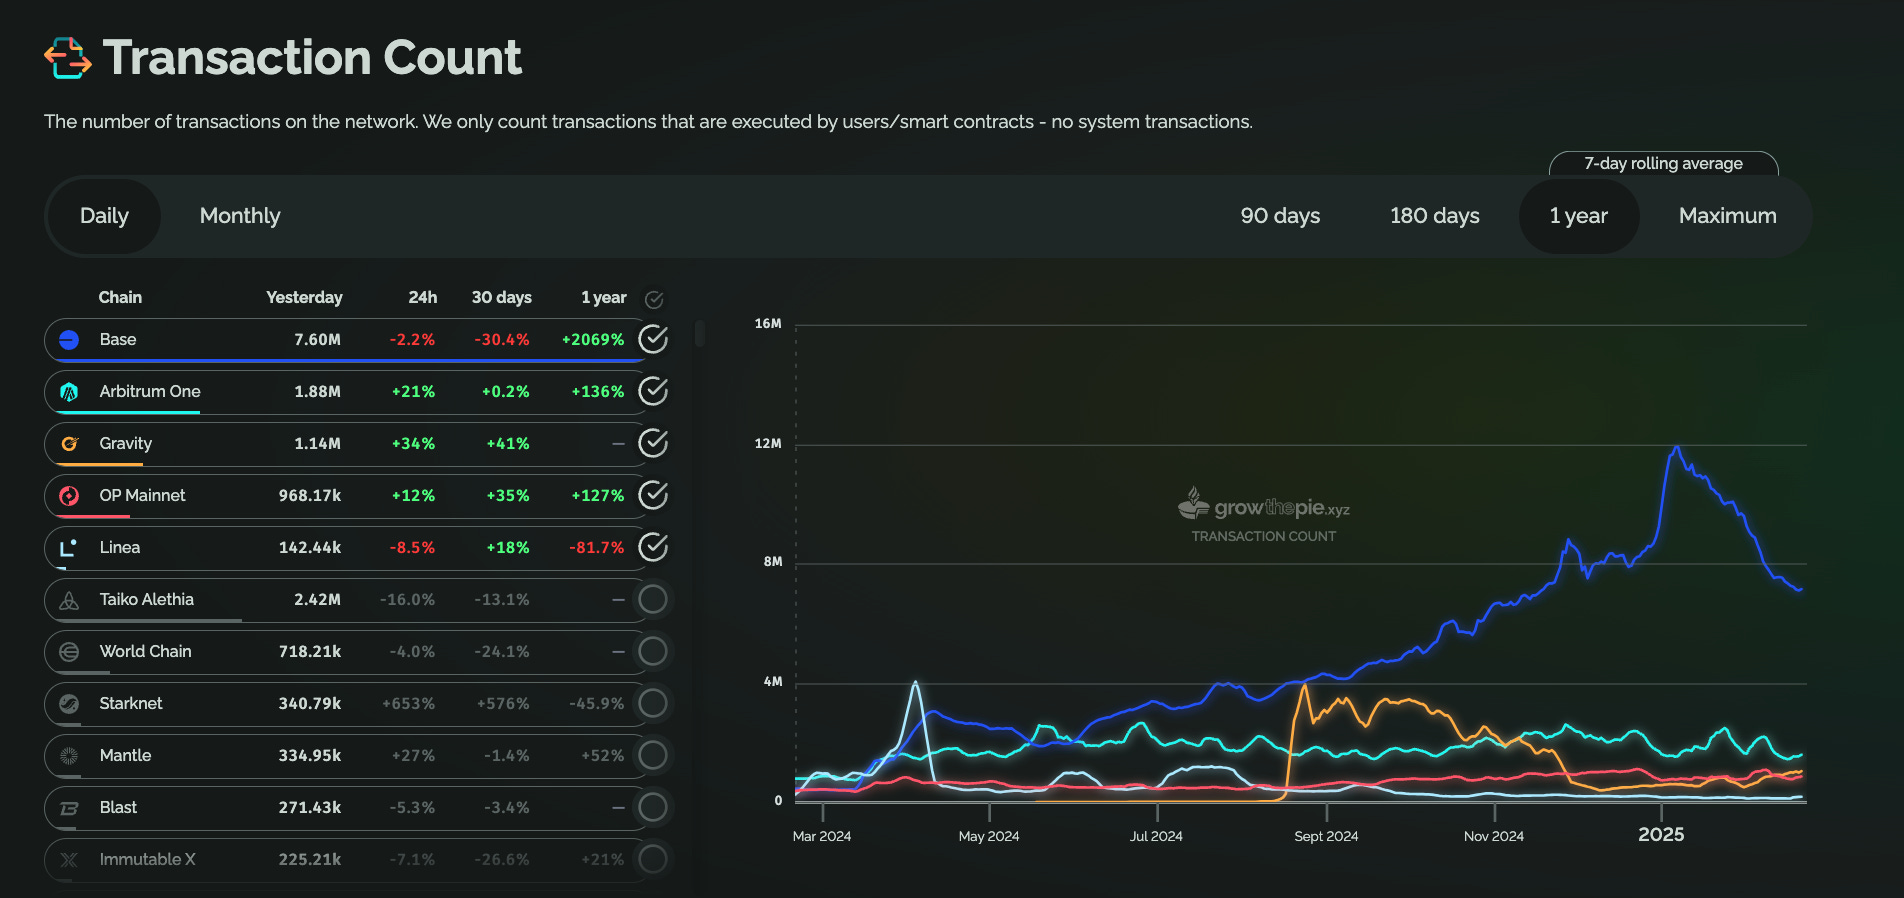Select the Maximum timespan
This screenshot has height=898, width=1904.
(x=1727, y=216)
